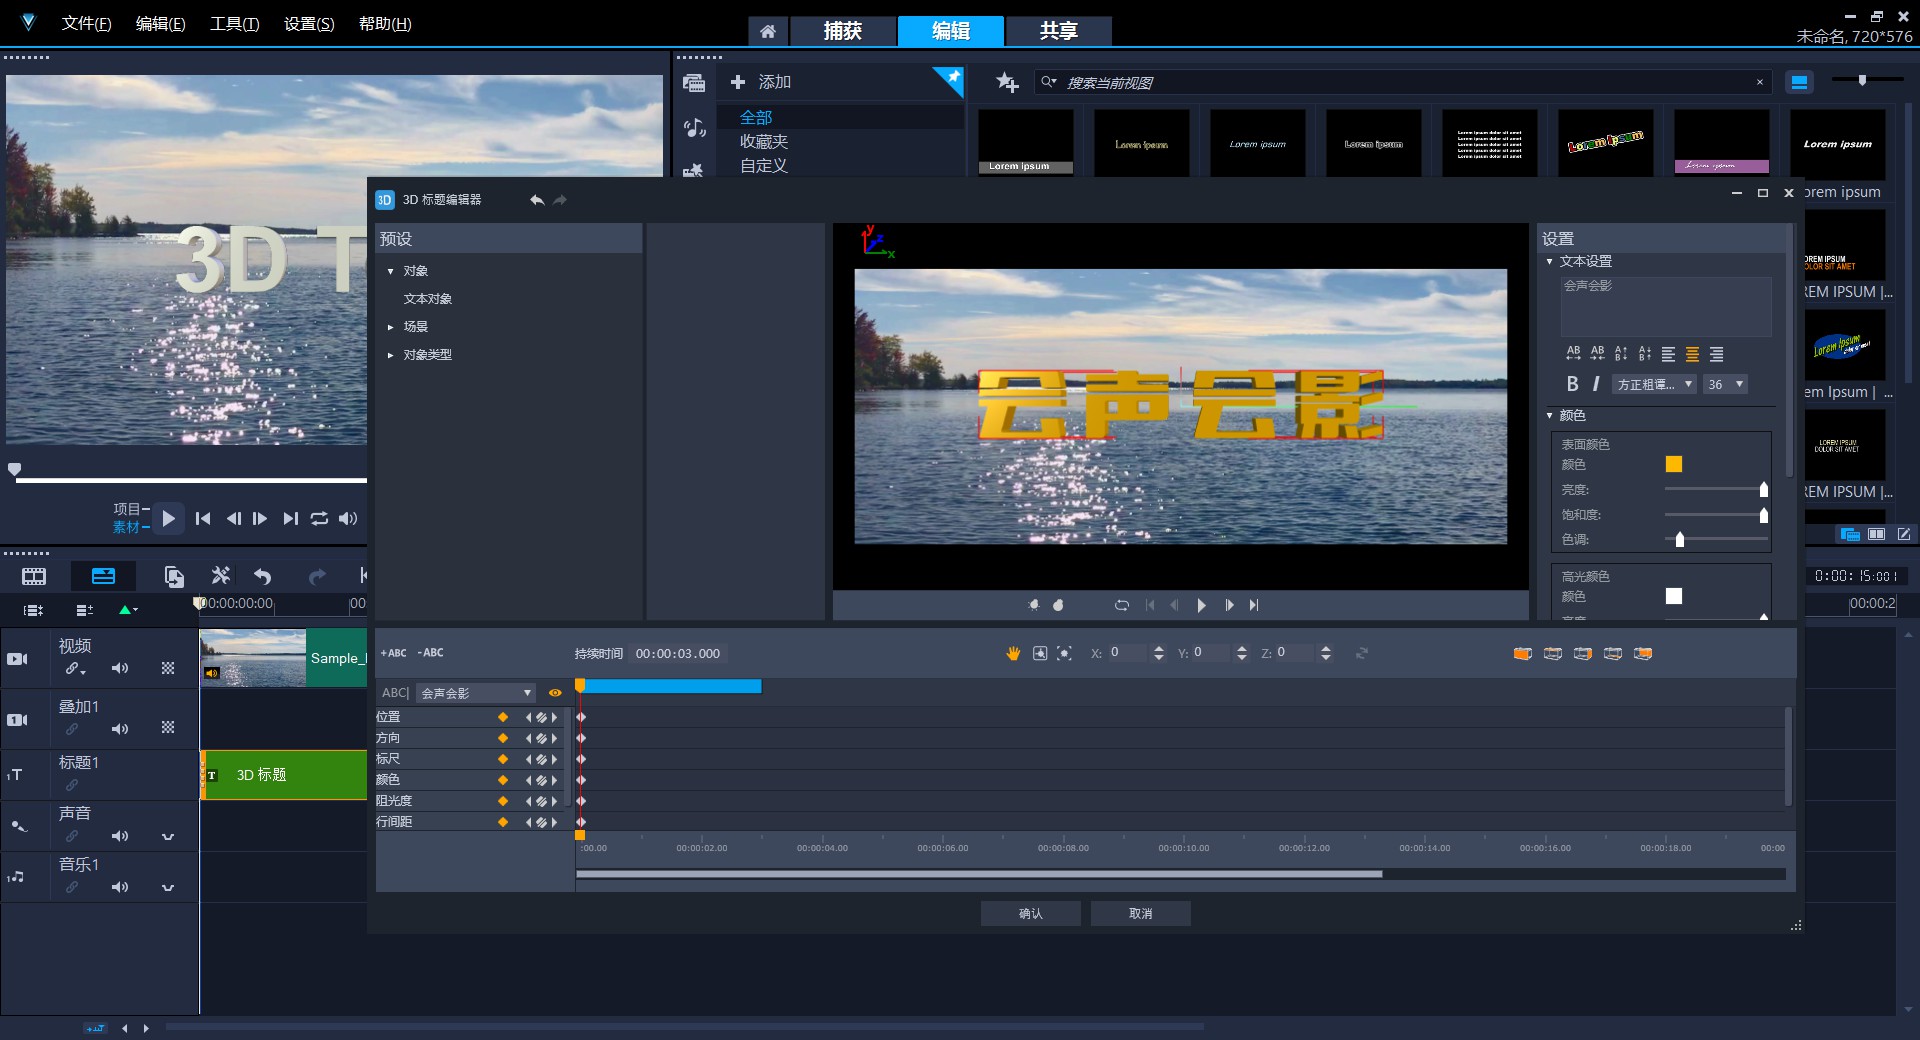Increase line spacing icon in text settings
Viewport: 1920px width, 1040px height.
coord(1621,353)
